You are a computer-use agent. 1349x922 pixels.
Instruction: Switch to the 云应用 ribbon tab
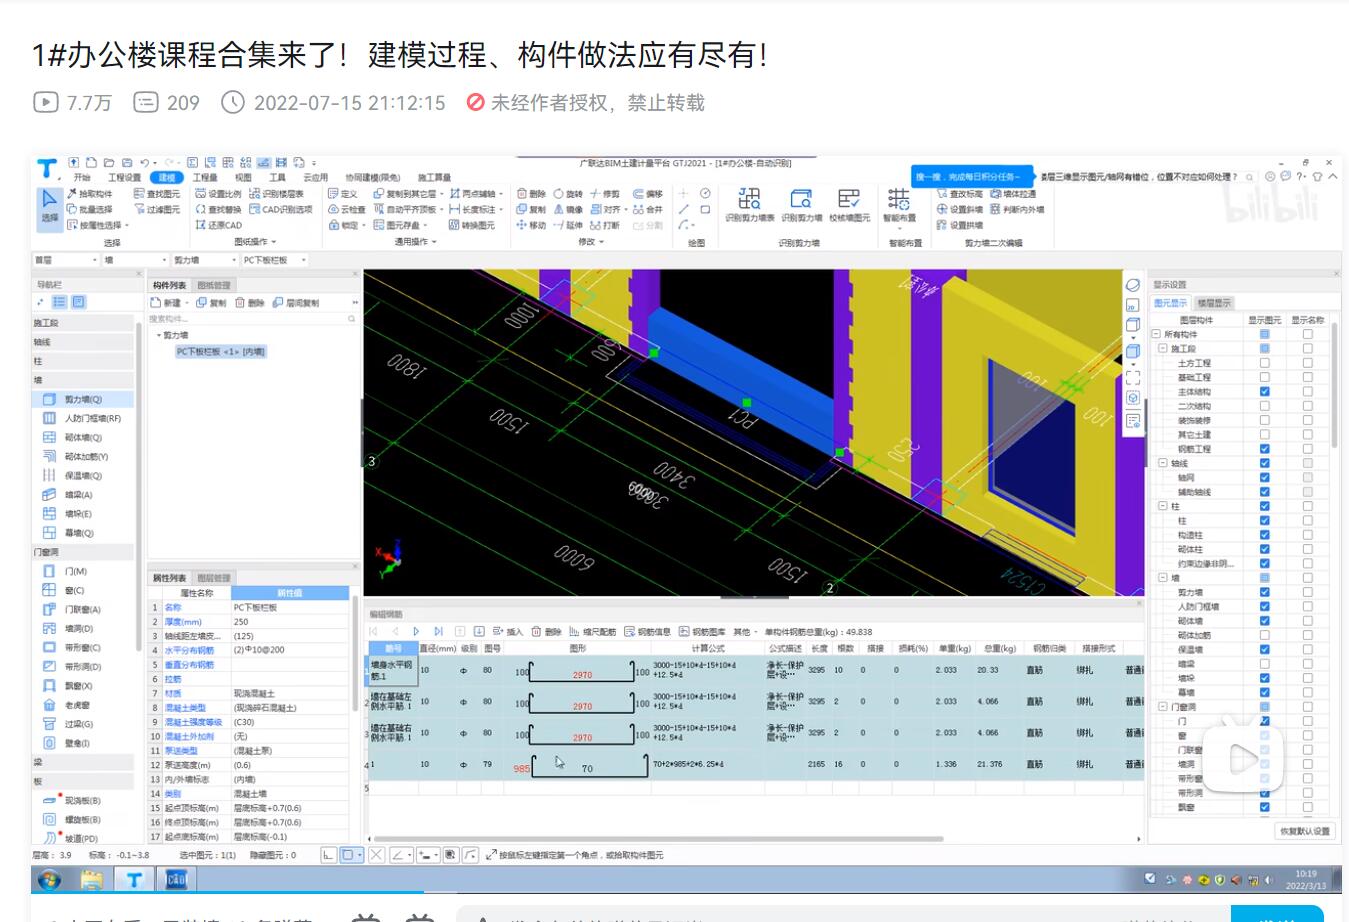[315, 177]
